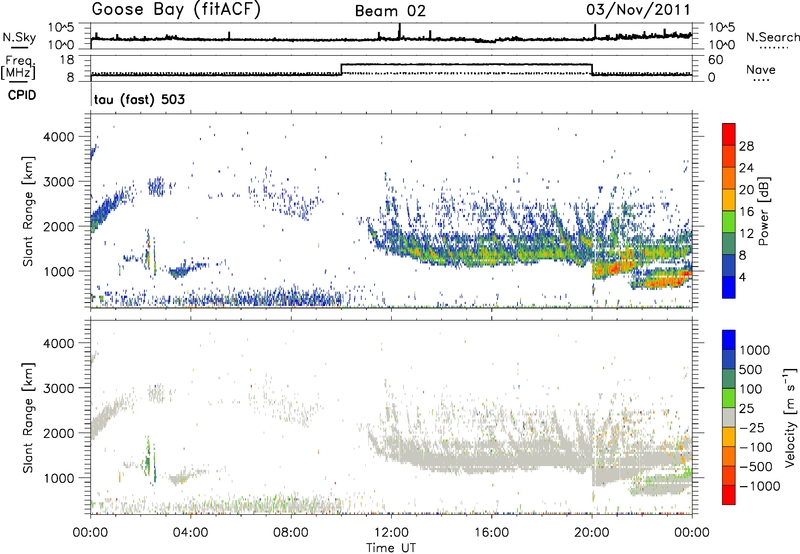Click the '18' tick on frequency axis

[x=67, y=60]
